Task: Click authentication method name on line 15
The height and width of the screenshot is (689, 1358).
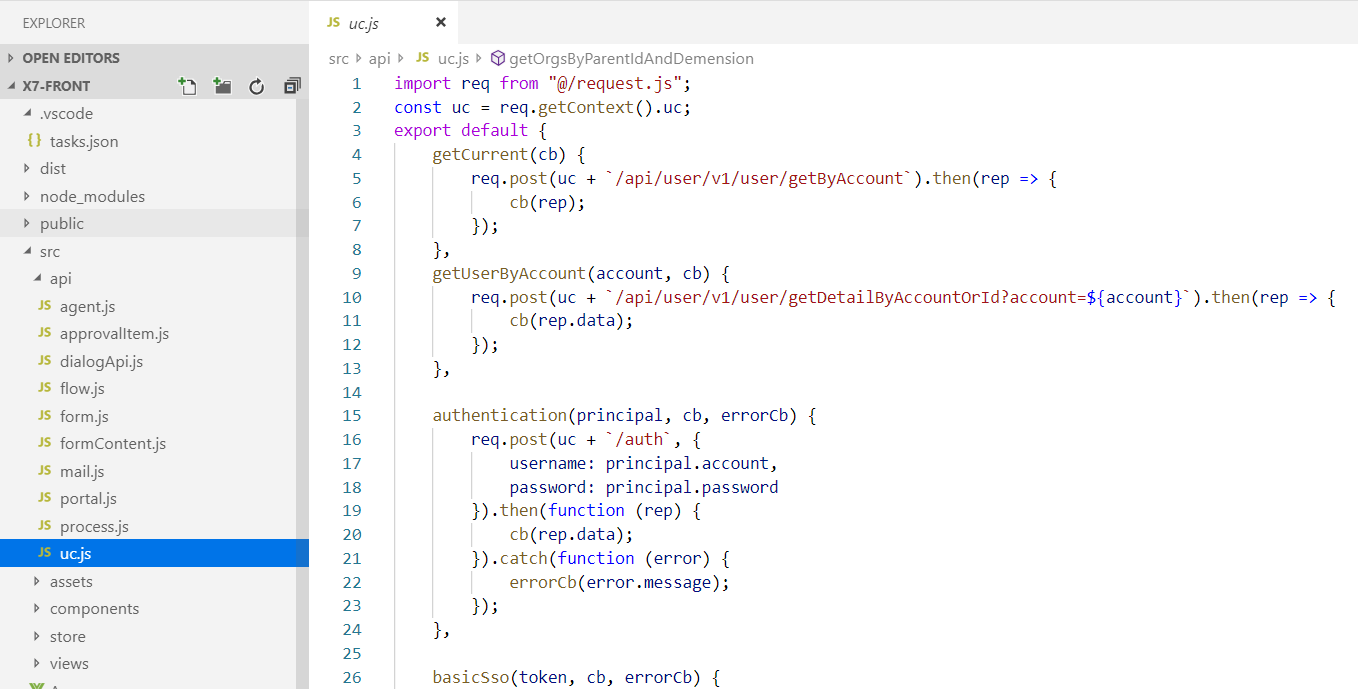Action: [499, 415]
